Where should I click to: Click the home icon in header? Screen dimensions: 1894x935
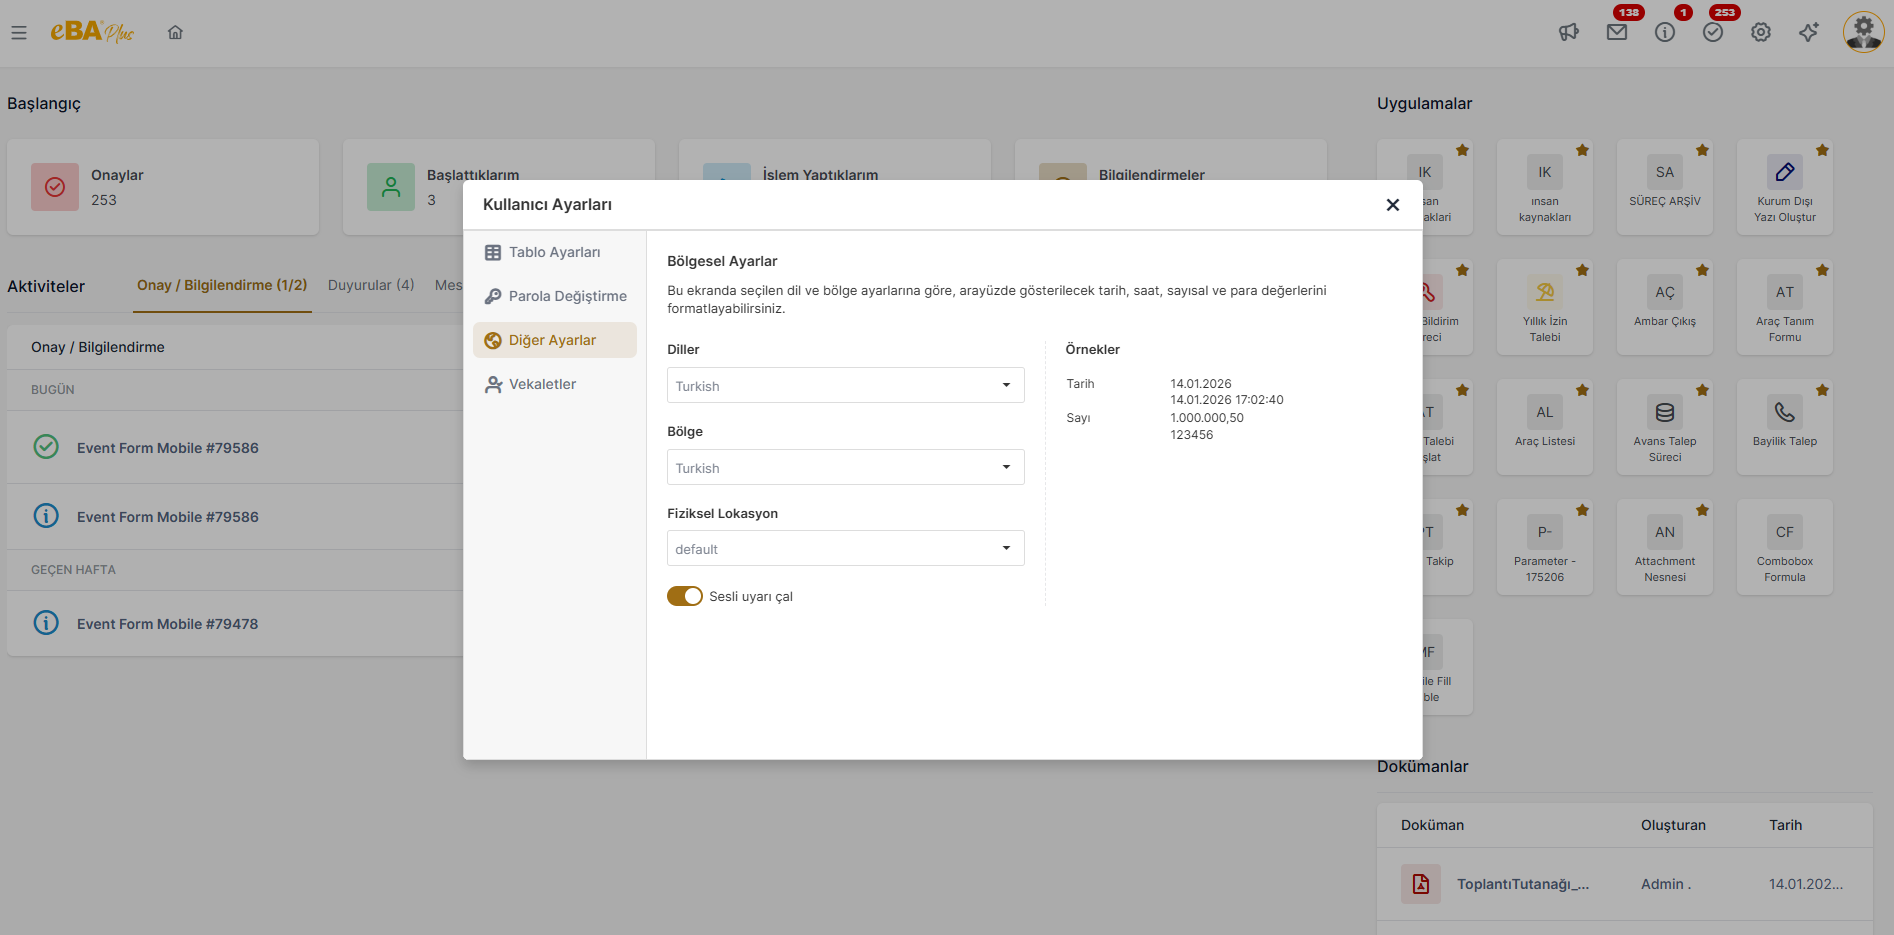click(x=175, y=33)
